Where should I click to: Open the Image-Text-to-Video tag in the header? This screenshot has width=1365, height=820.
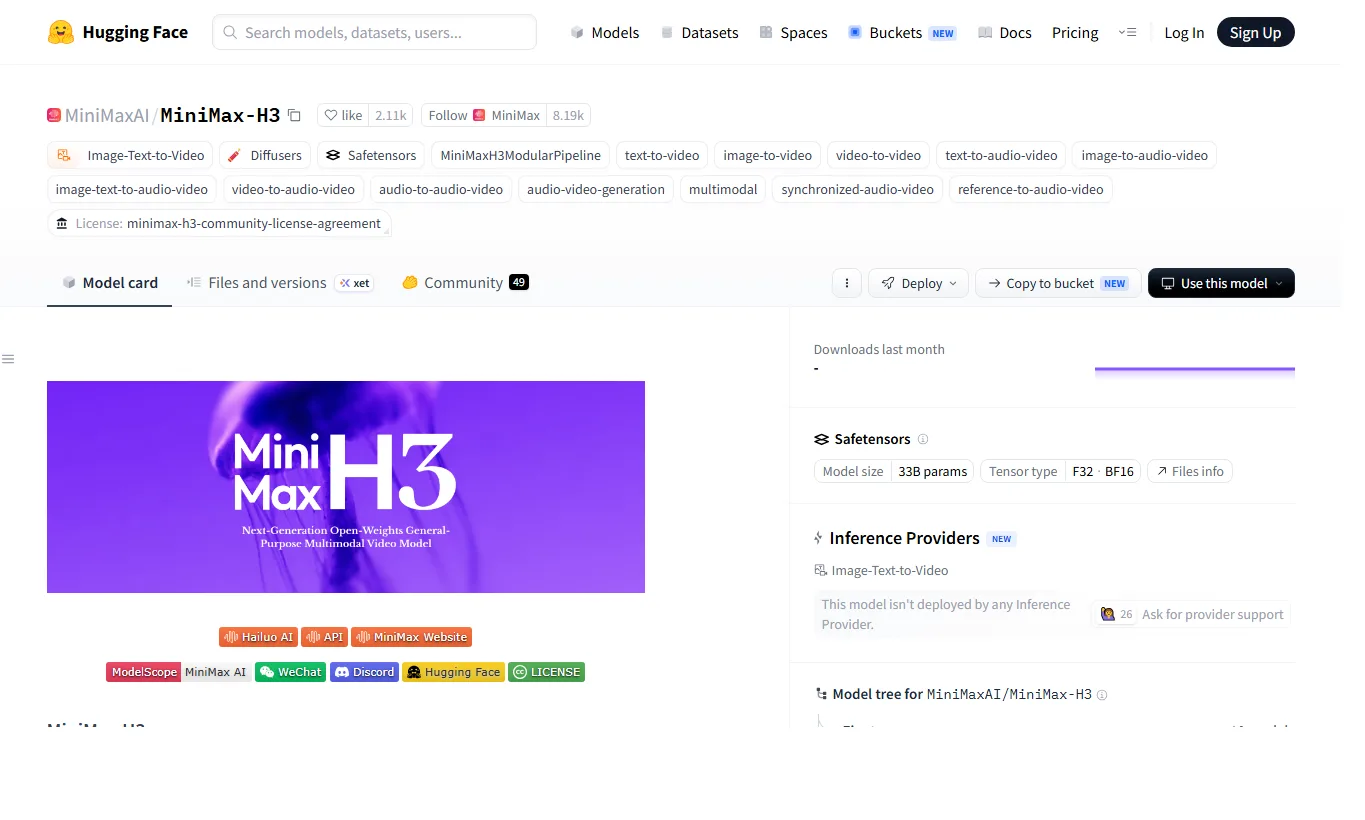tap(130, 155)
